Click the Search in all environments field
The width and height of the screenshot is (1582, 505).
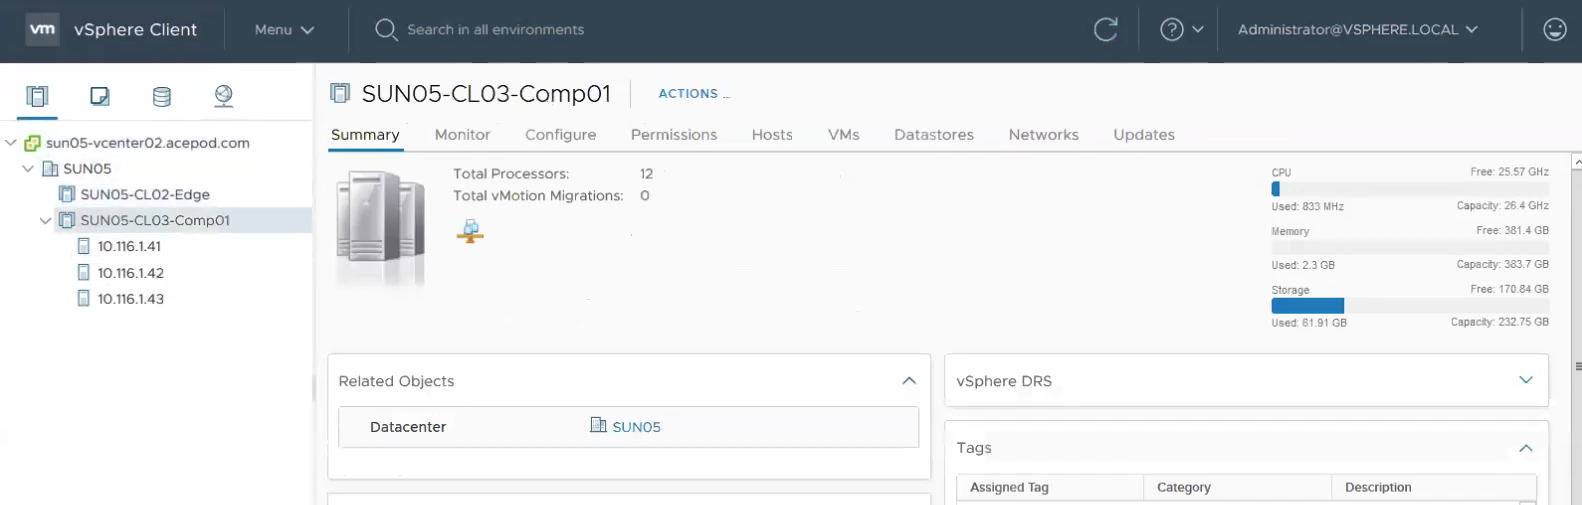coord(495,30)
